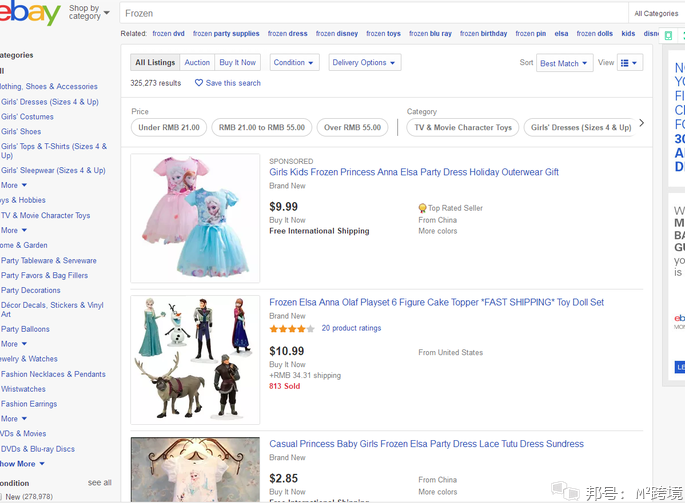Click the eBay logo
This screenshot has width=685, height=503.
pos(30,12)
